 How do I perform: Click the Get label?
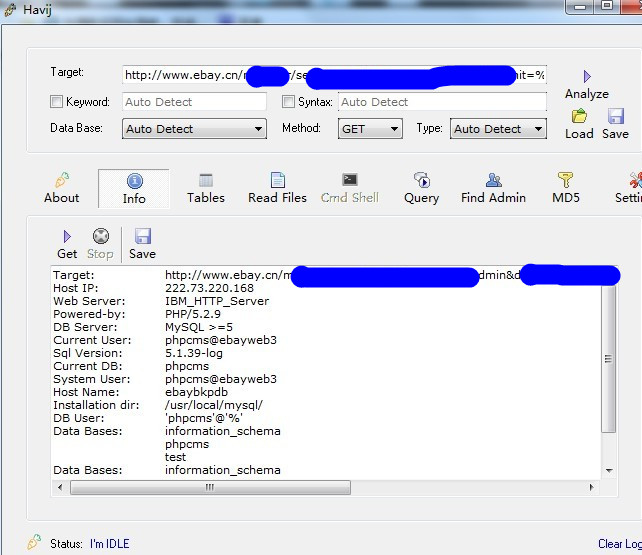click(x=67, y=254)
